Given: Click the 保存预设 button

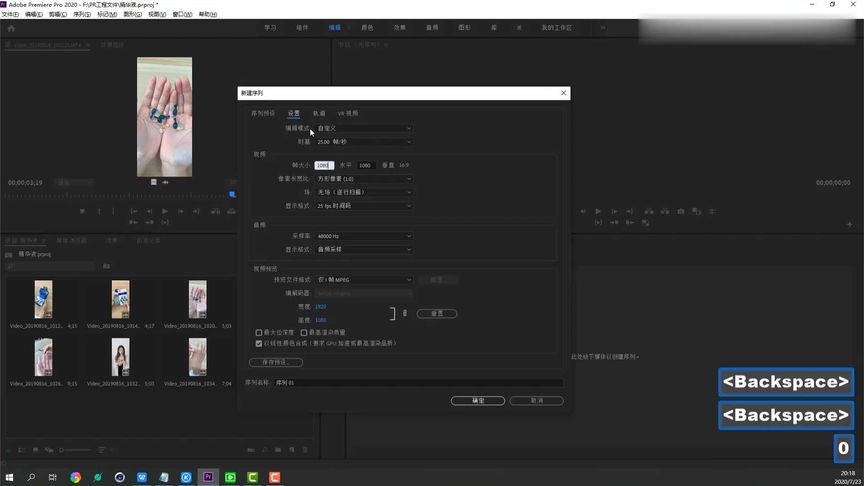Looking at the screenshot, I should 275,362.
